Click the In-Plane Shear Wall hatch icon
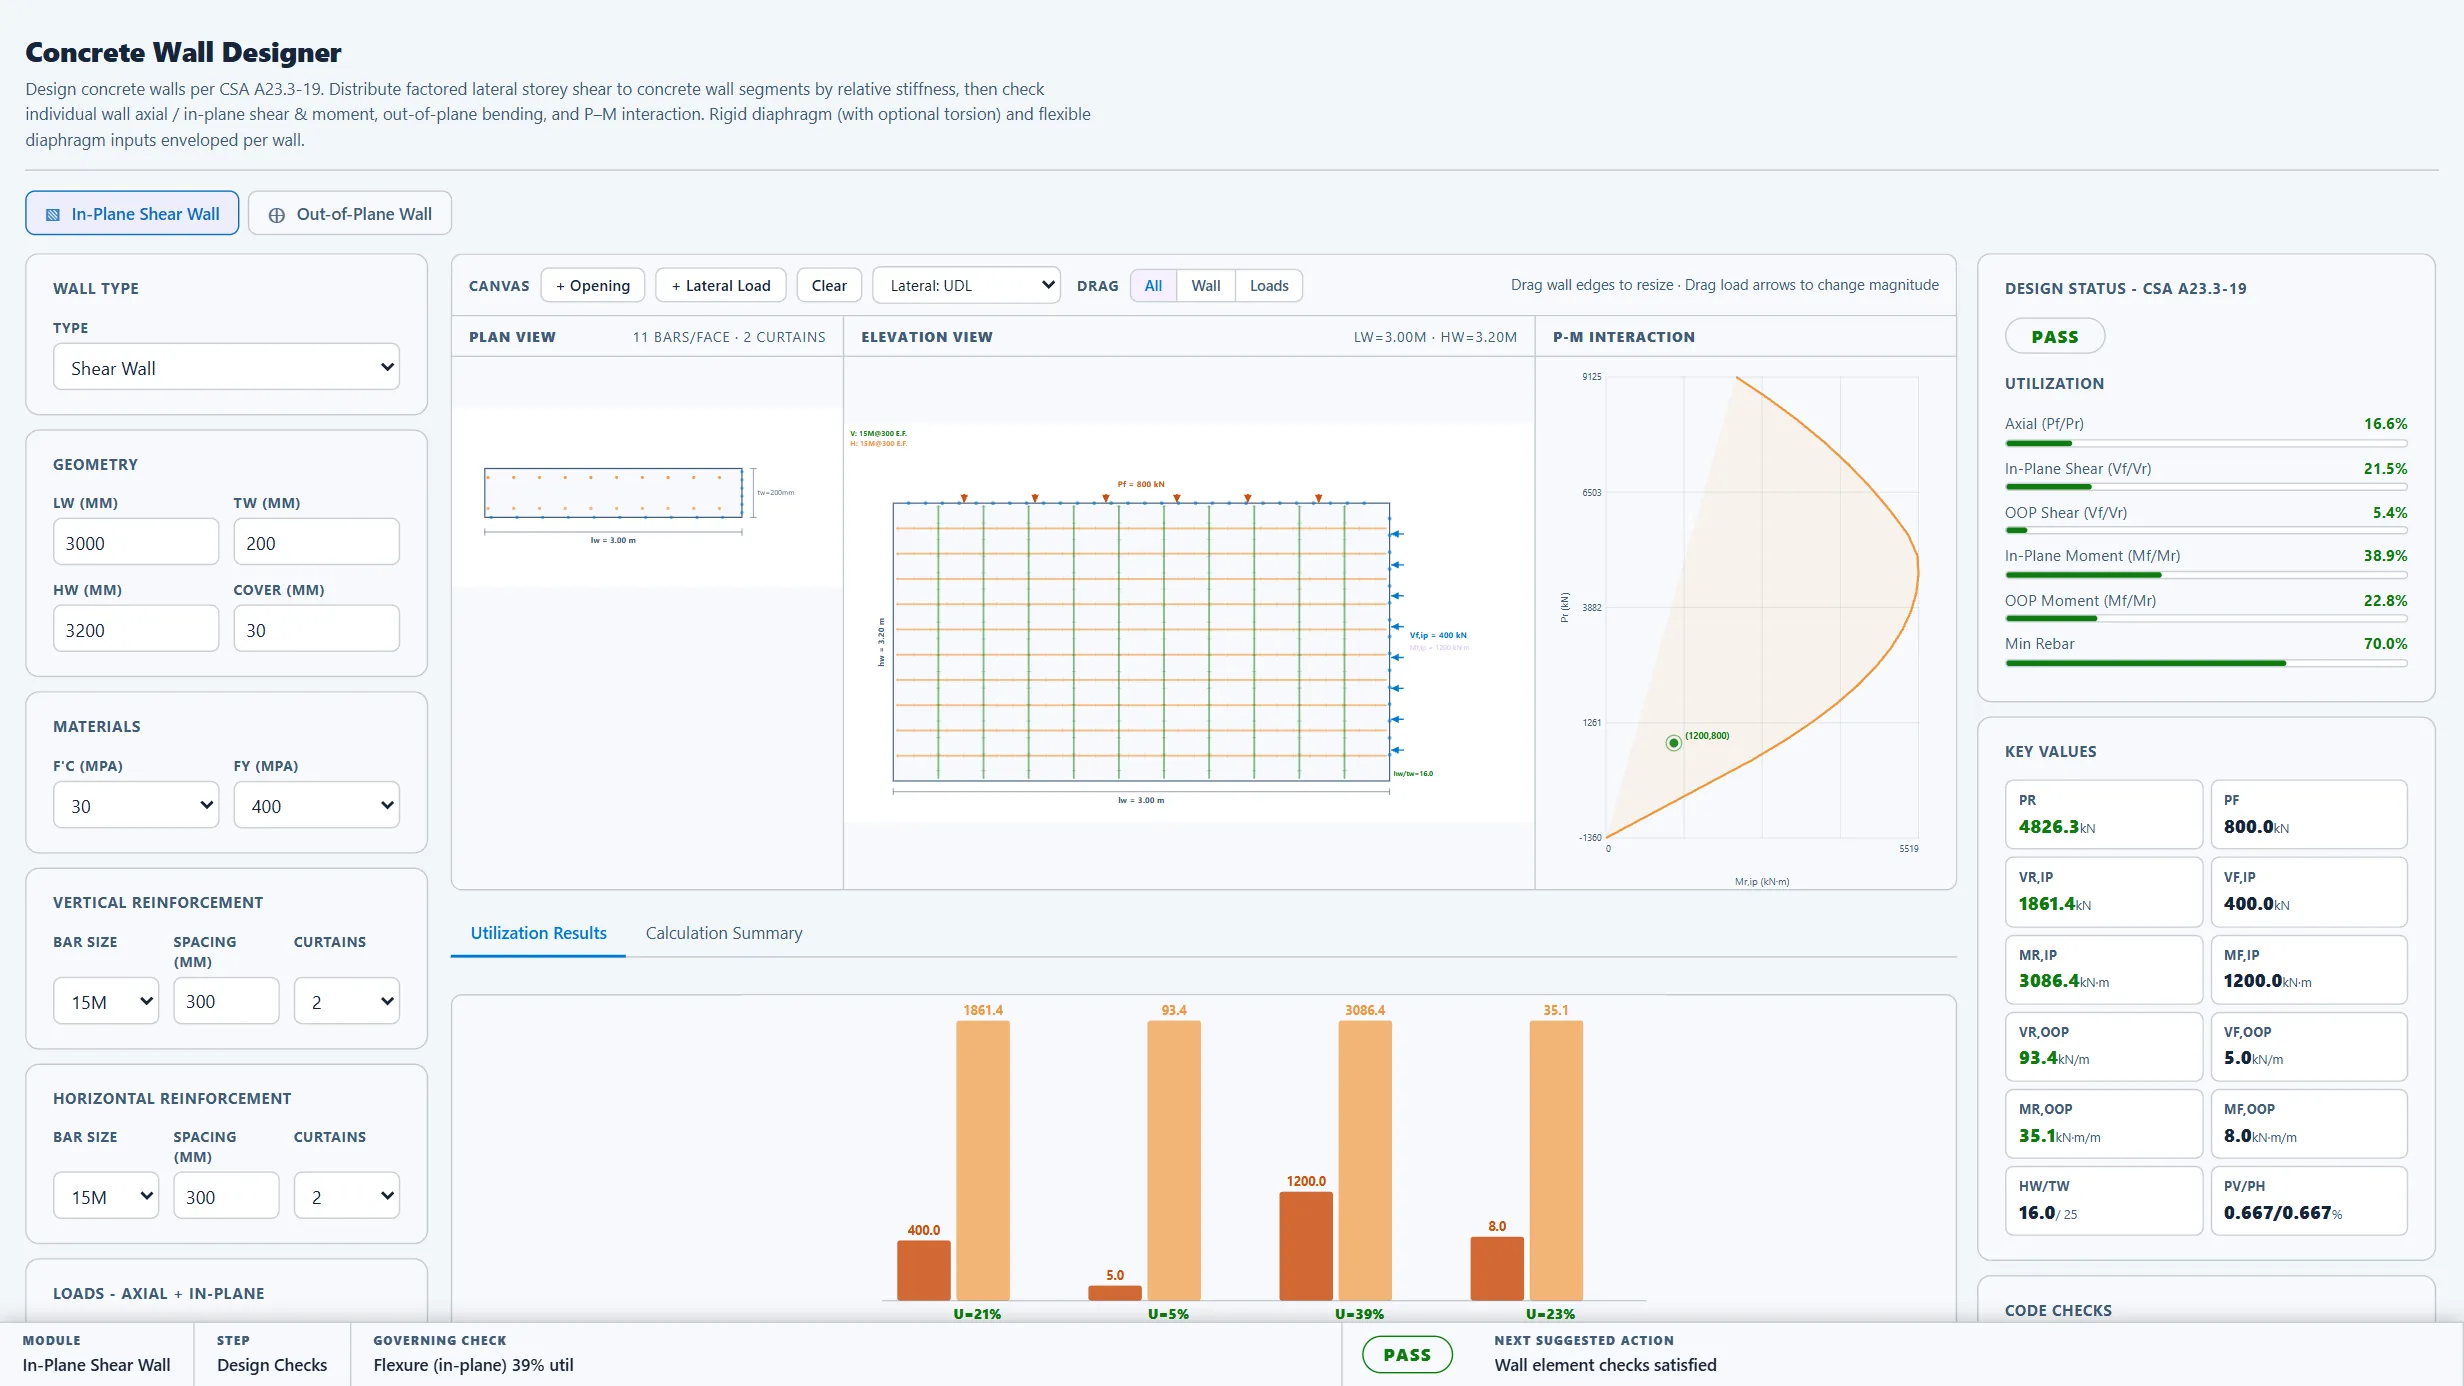The height and width of the screenshot is (1386, 2464). pos(53,214)
